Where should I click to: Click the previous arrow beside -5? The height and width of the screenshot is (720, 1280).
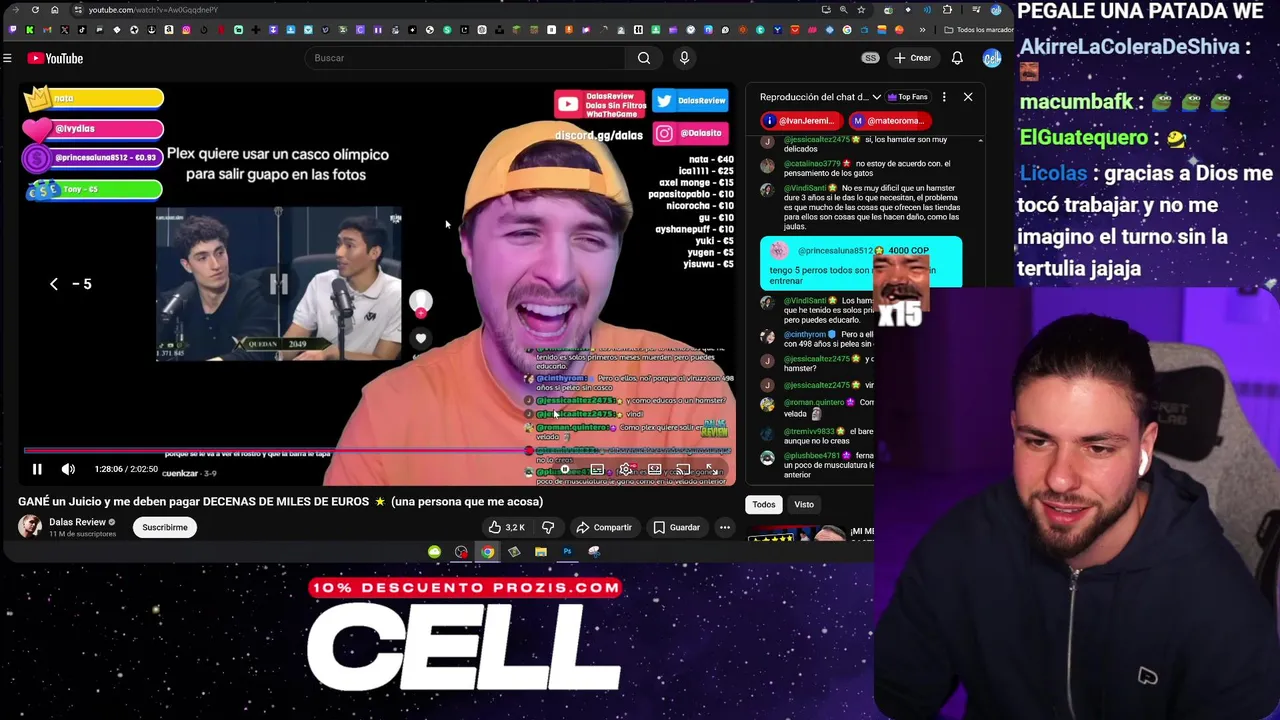point(54,284)
